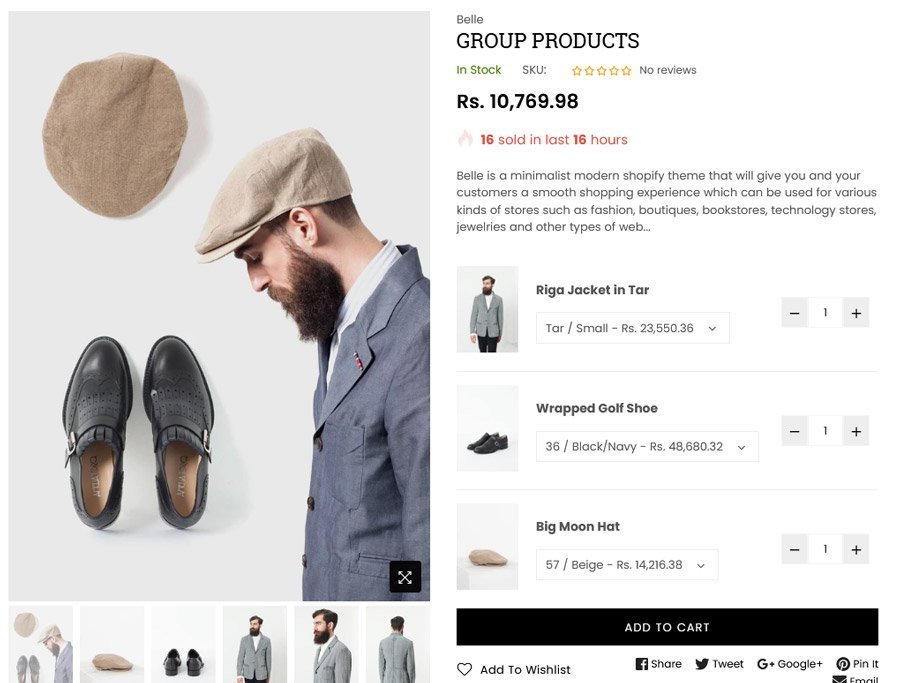Click the zoom expand icon on product image
Screen dimensions: 900x683
tap(405, 577)
